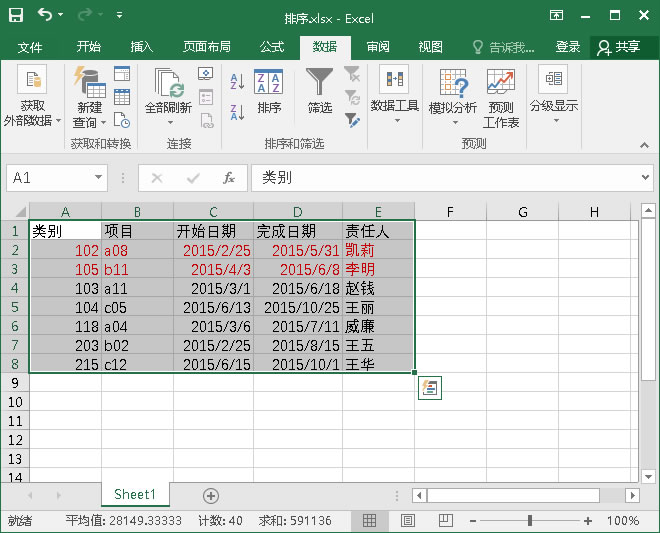The height and width of the screenshot is (533, 660).
Task: Click the Select All corner triangle
Action: [20, 211]
